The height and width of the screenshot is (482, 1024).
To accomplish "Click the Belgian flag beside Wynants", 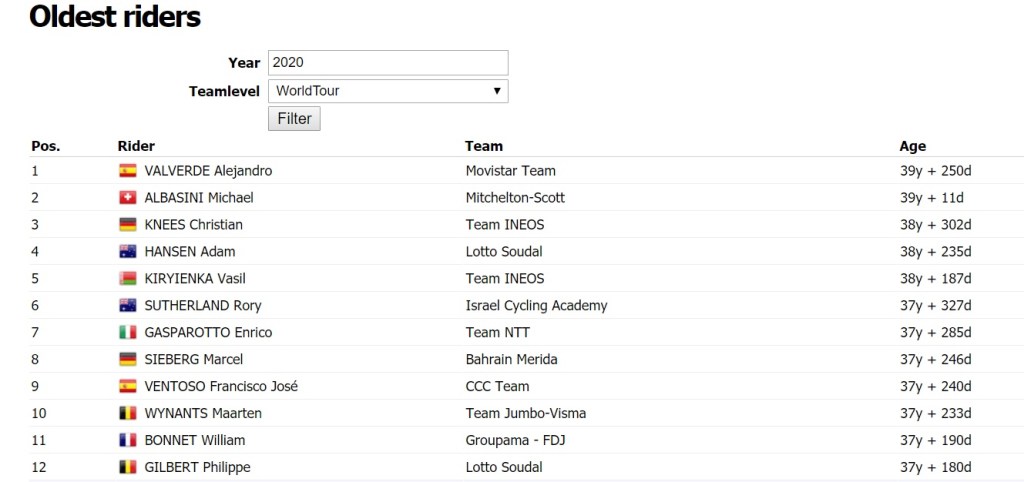I will click(x=127, y=414).
